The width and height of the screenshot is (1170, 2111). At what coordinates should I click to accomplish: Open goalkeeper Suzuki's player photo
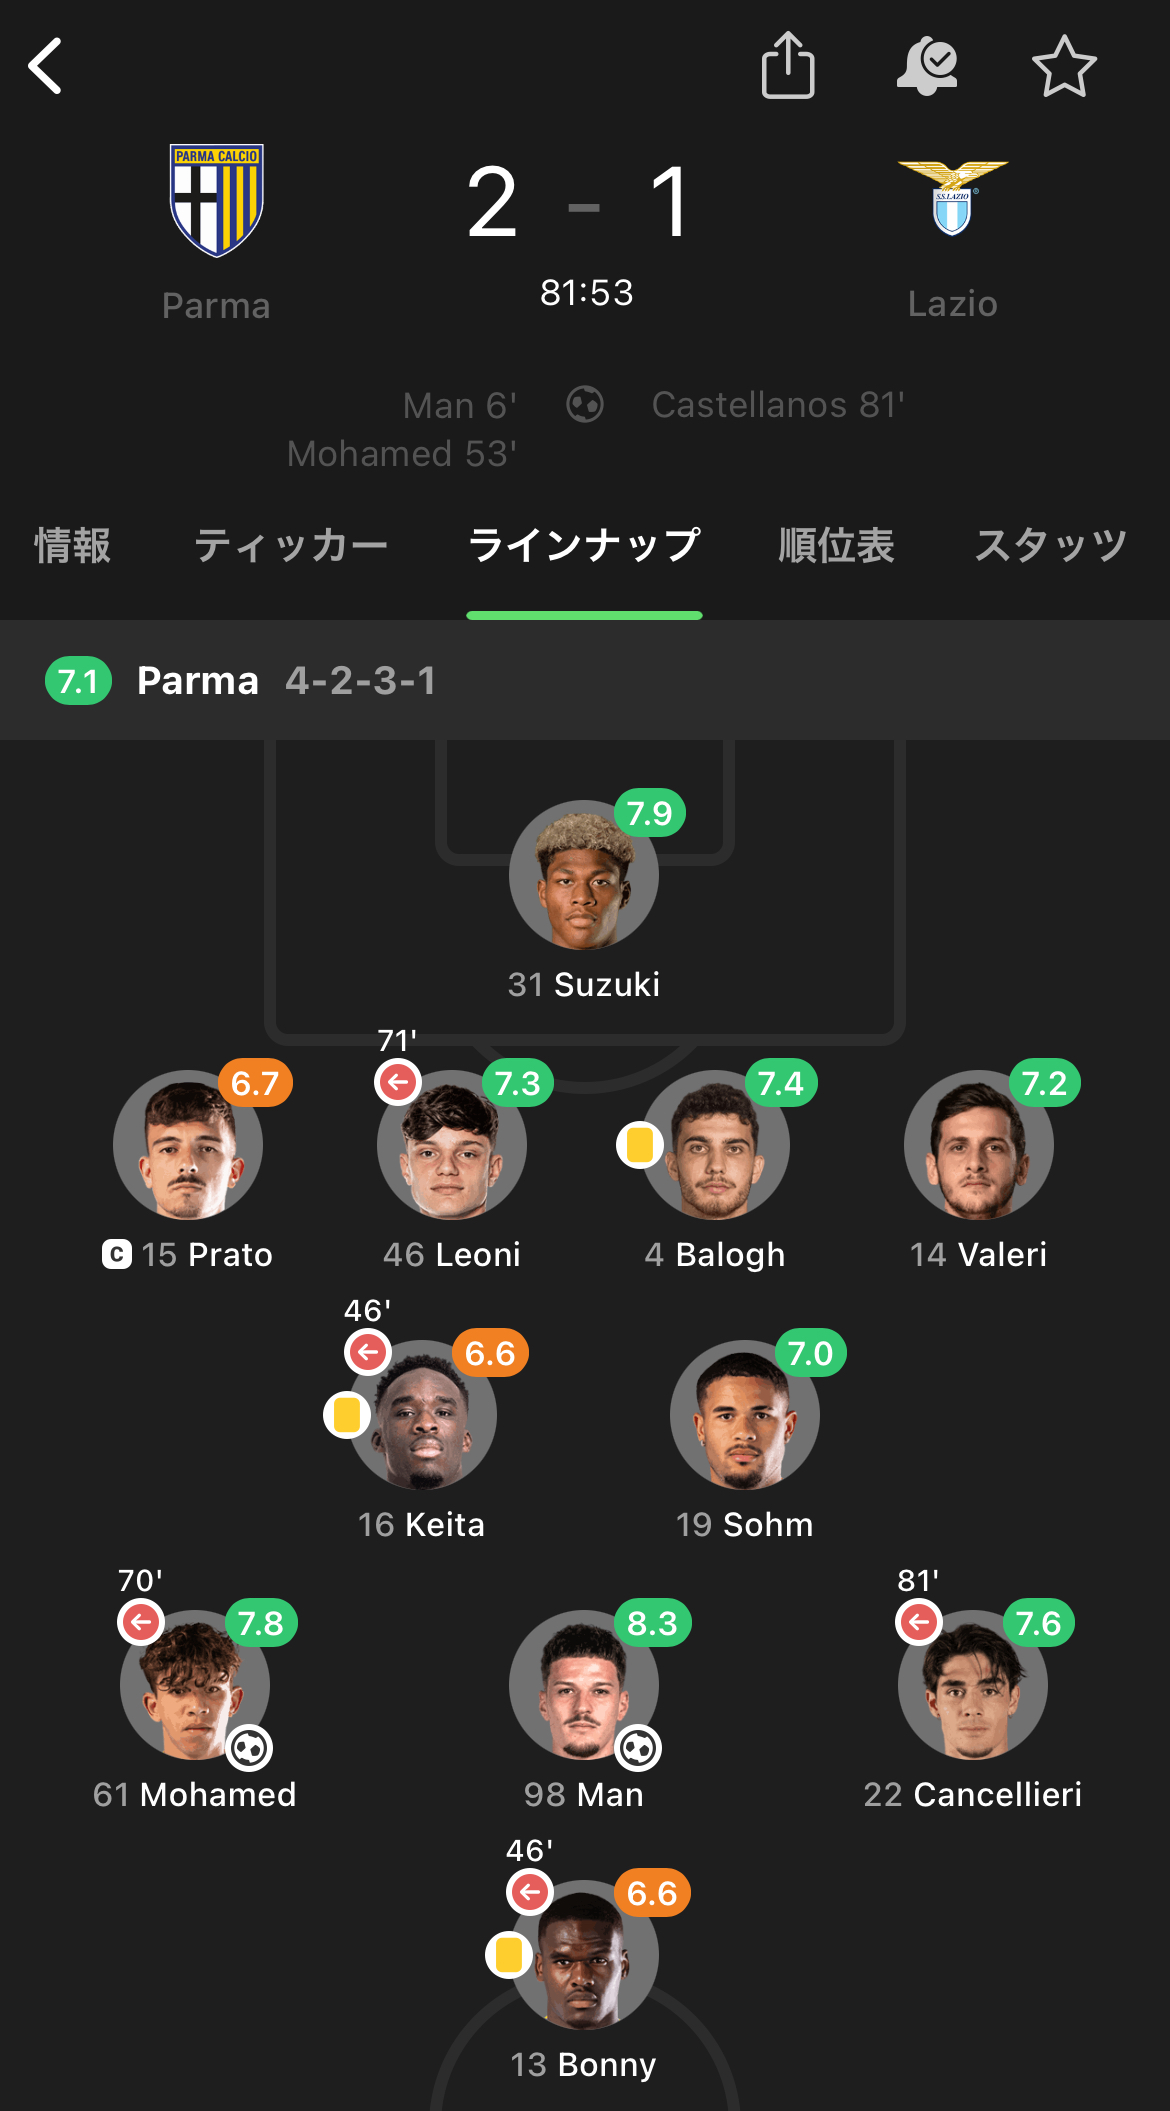pos(584,875)
